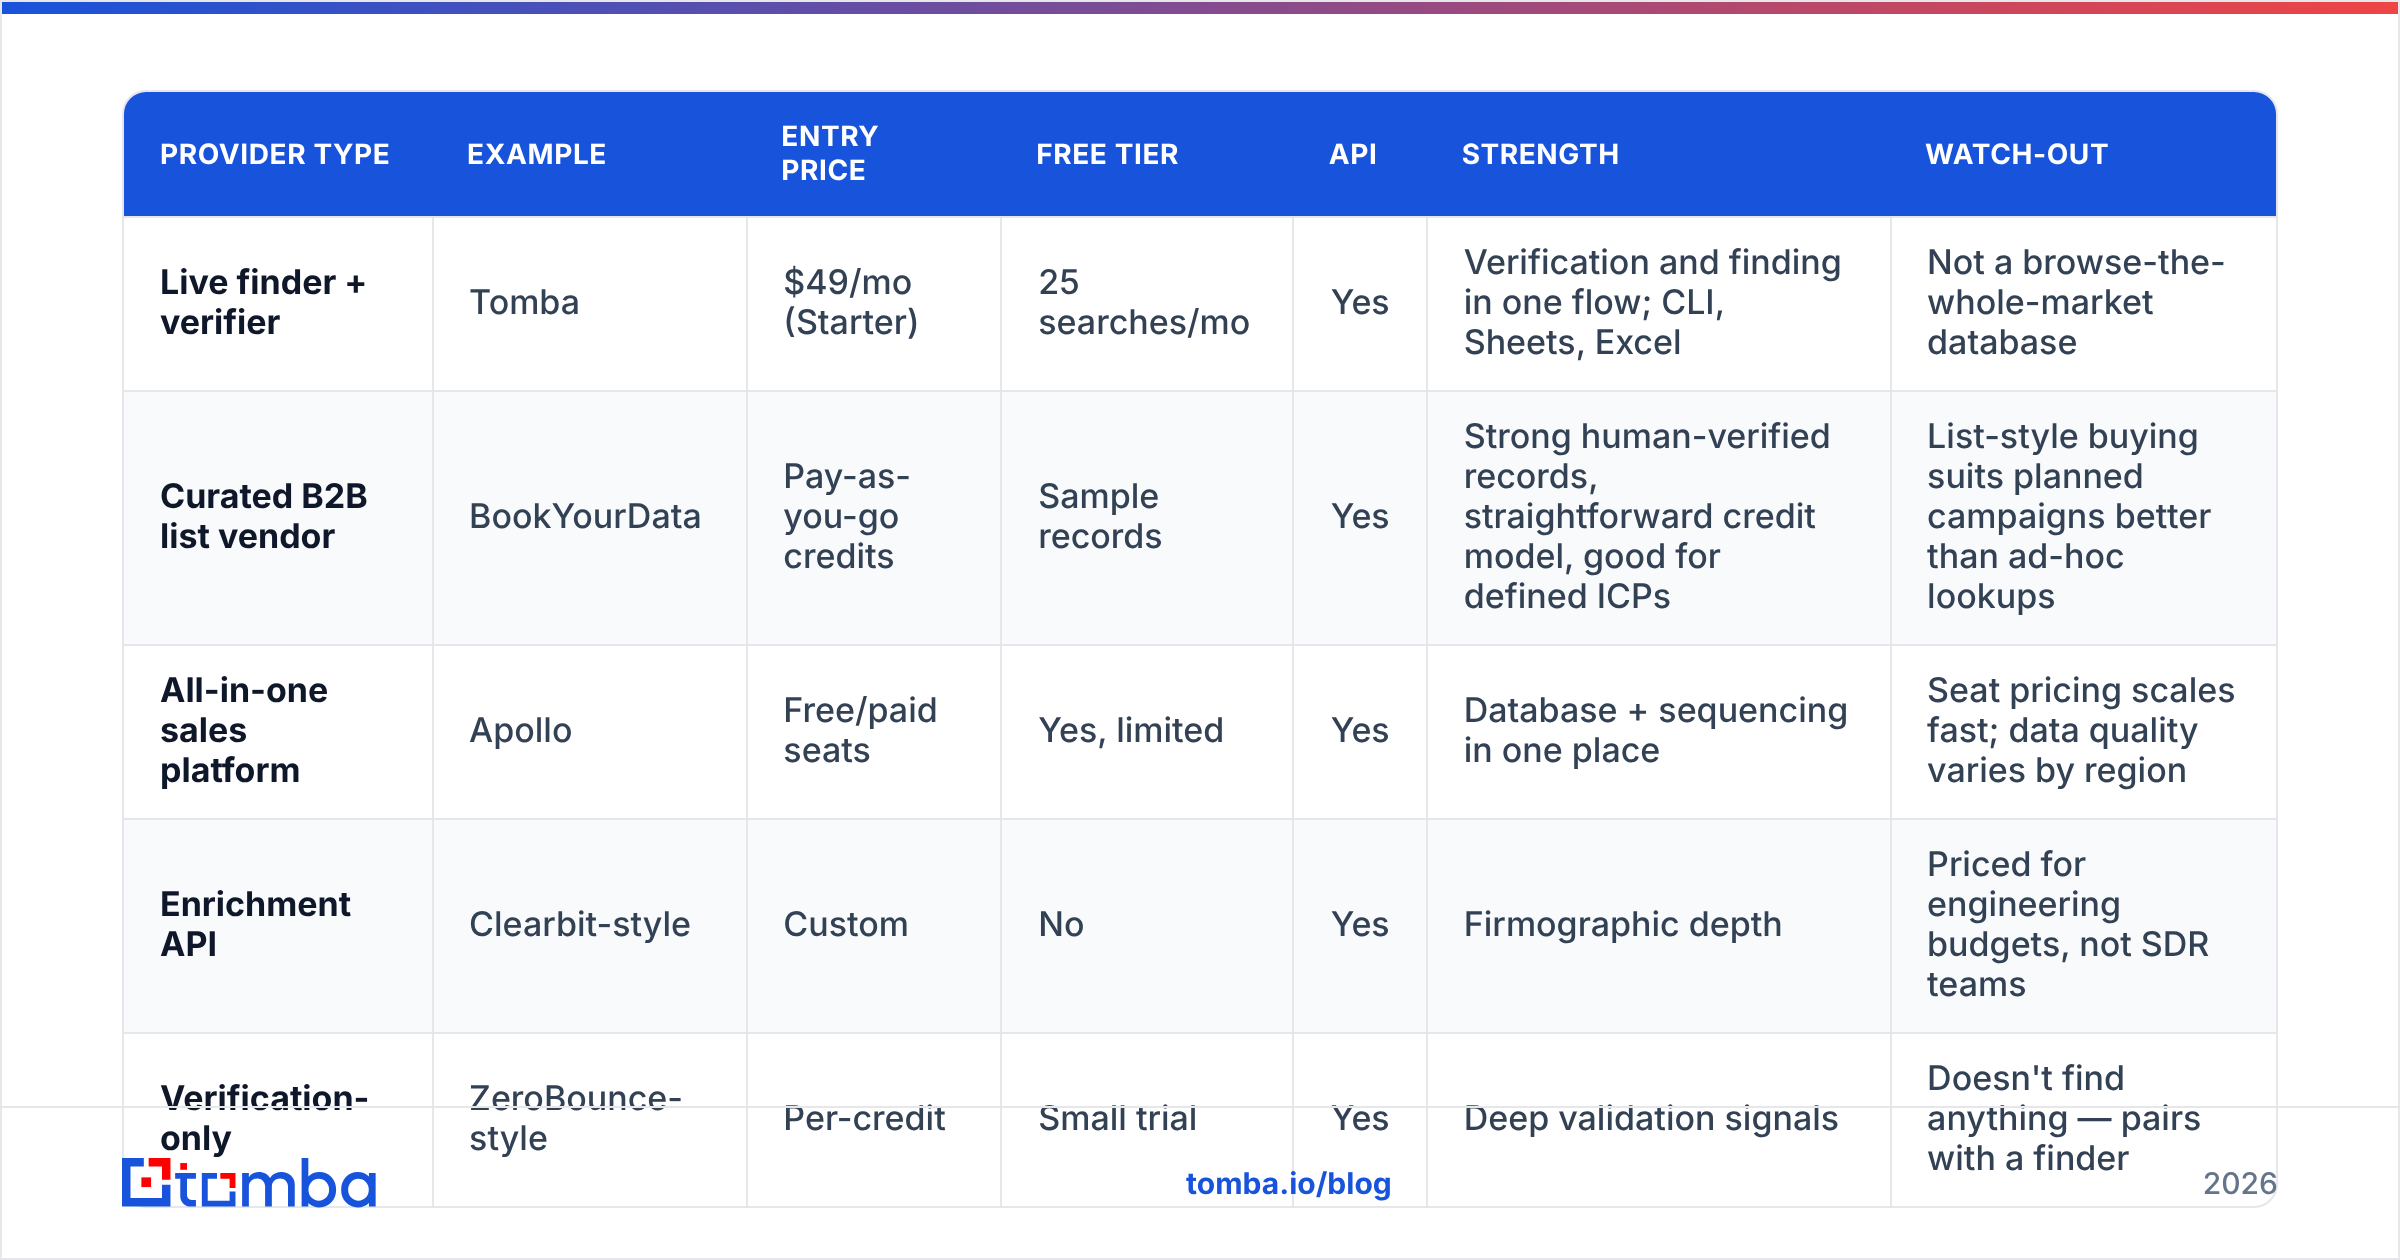
Task: Click the 'Free/paid seats' cell
Action: point(874,731)
